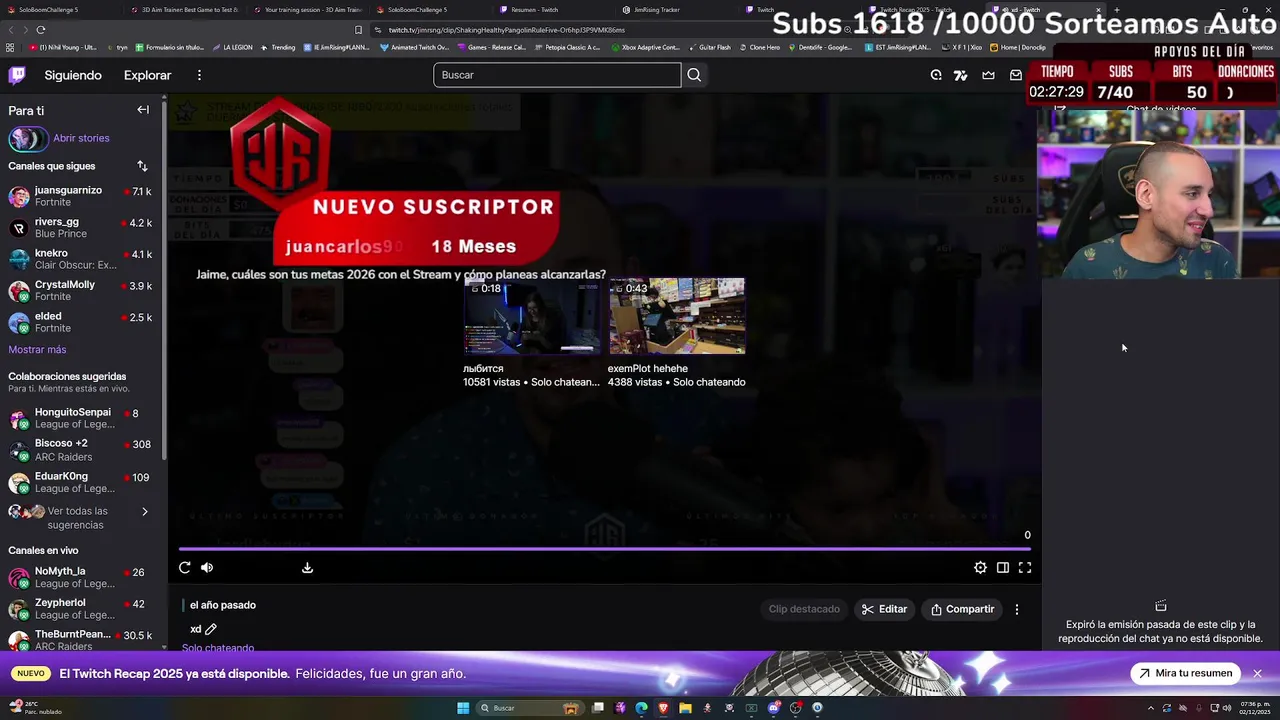Go to Explorar tab
The image size is (1280, 720).
point(147,75)
